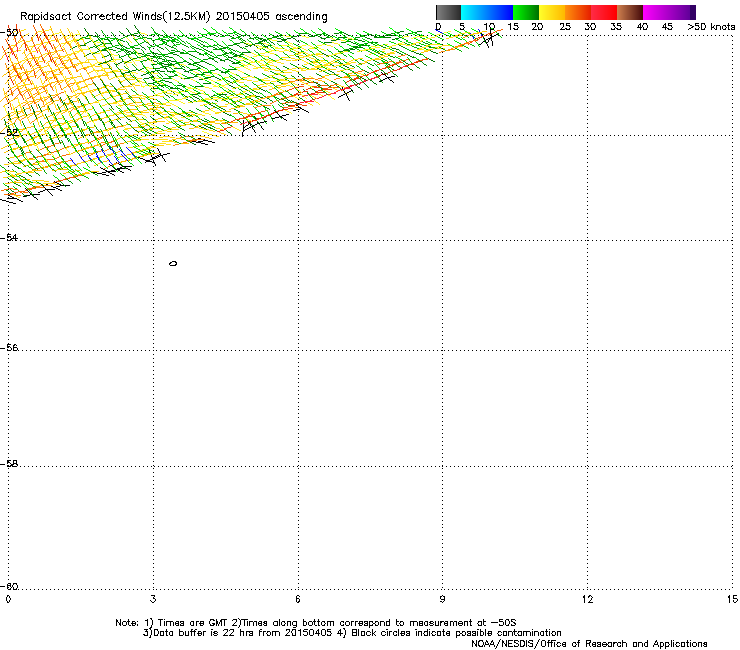Viewport: 740px width, 650px height.
Task: Click the legend label '45'
Action: [x=667, y=27]
